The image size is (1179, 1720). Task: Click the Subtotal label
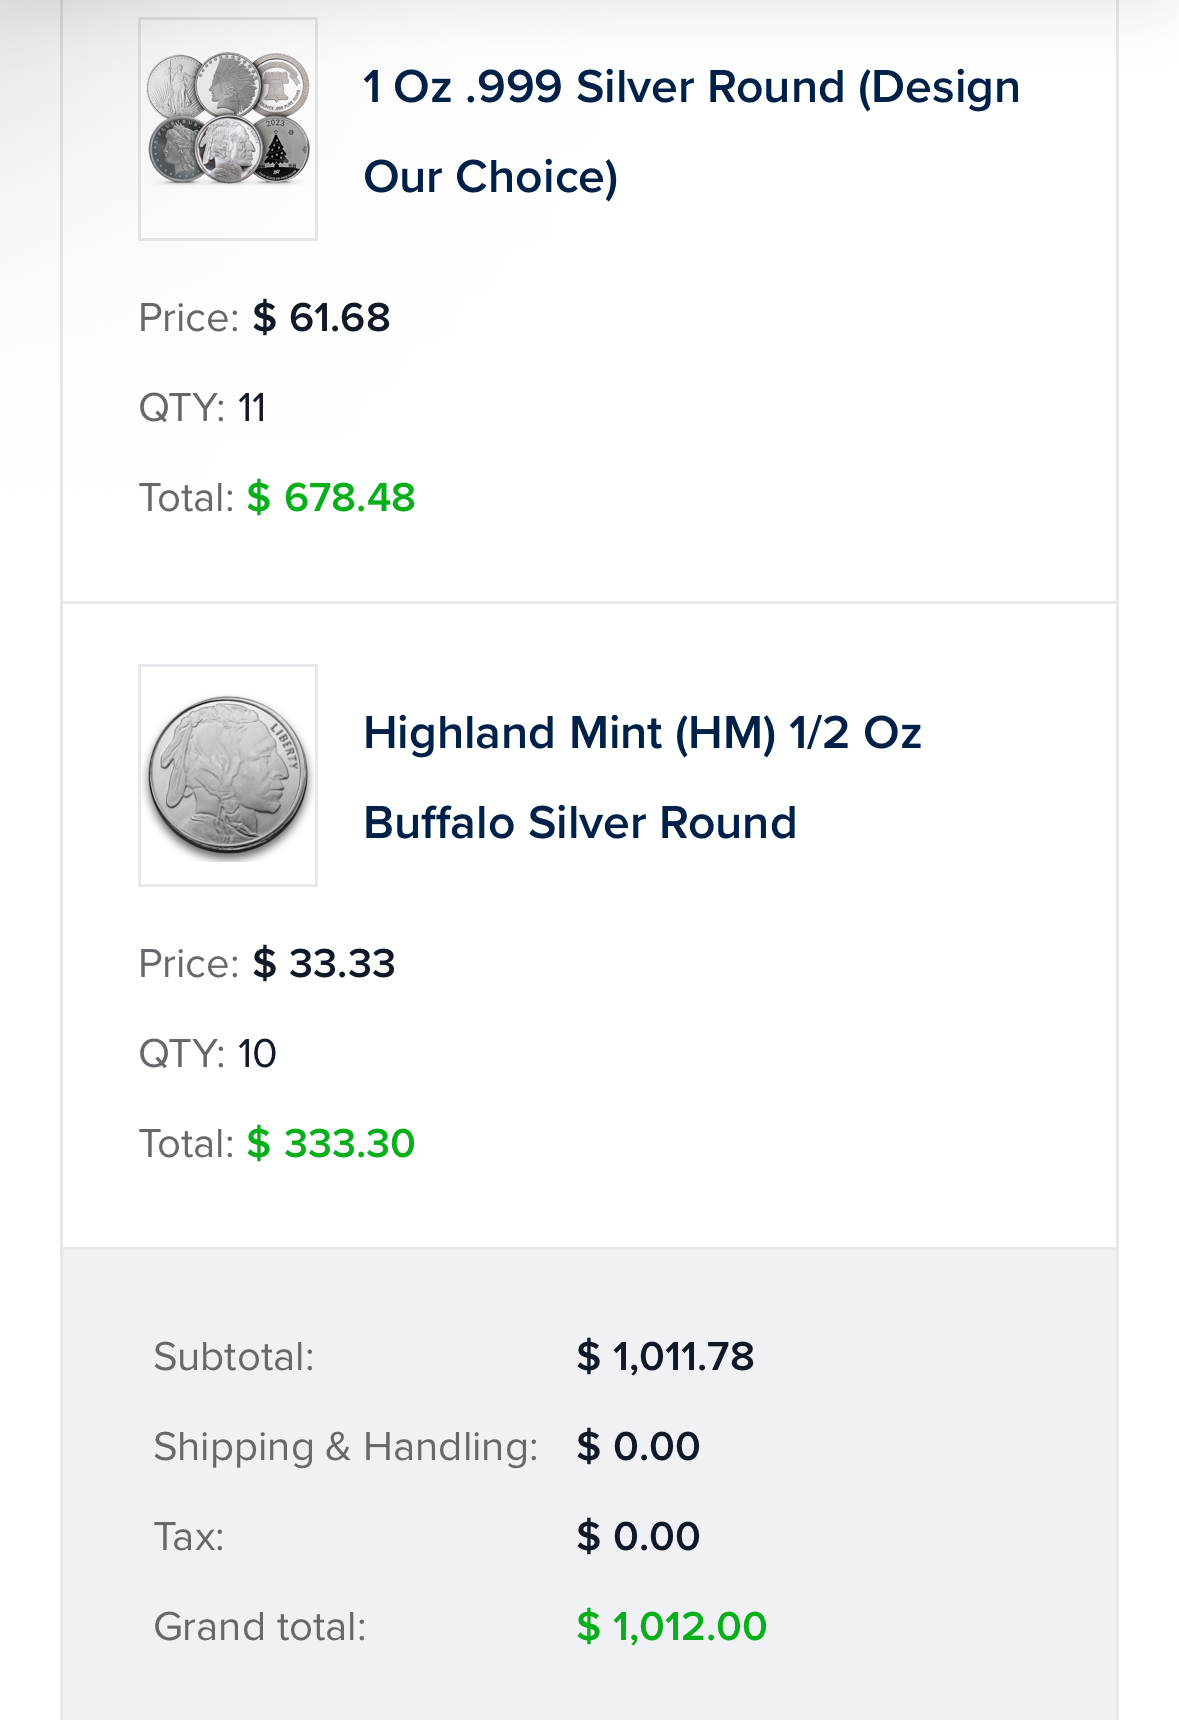click(234, 1357)
